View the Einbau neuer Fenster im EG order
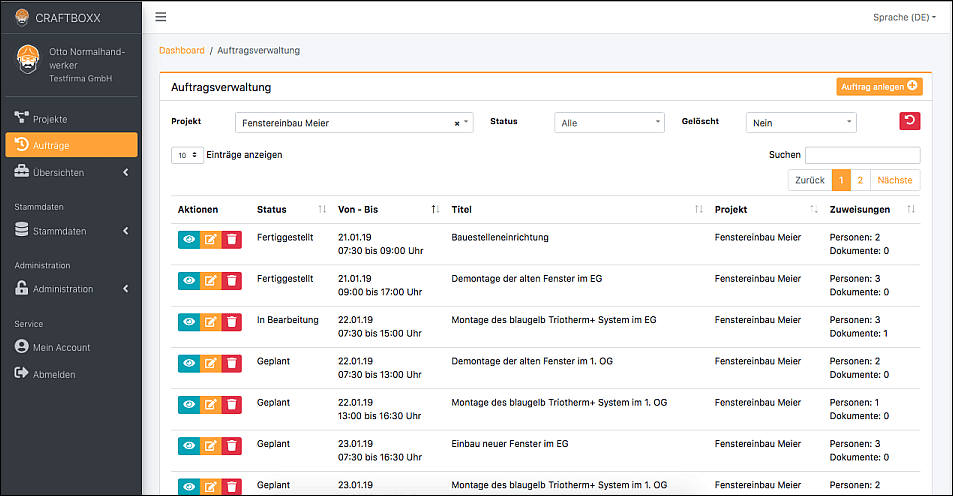 [x=189, y=446]
